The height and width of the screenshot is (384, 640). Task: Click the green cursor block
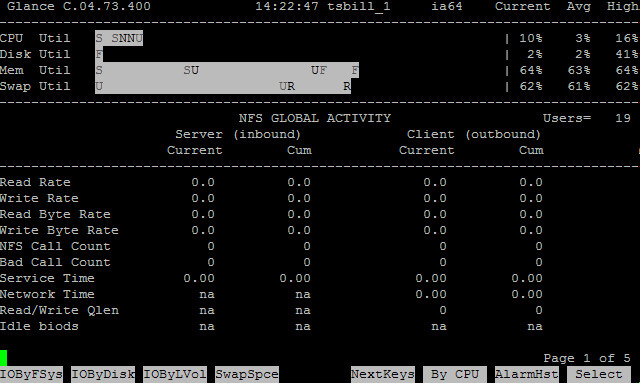coord(3,358)
